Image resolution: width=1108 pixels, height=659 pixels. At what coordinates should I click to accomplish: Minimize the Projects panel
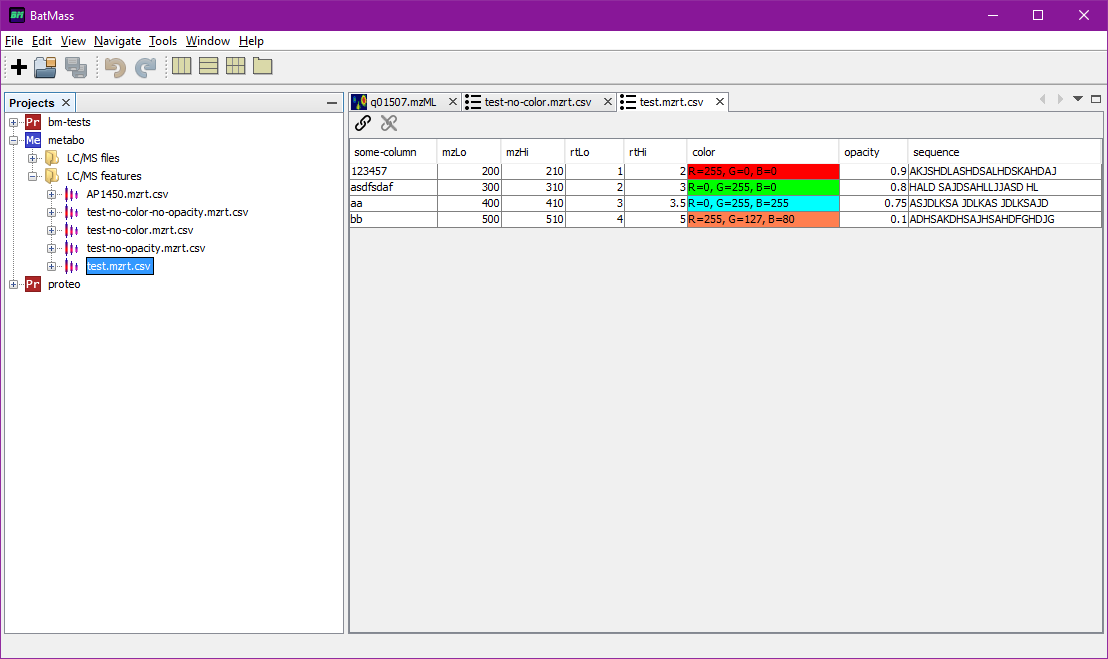click(331, 103)
